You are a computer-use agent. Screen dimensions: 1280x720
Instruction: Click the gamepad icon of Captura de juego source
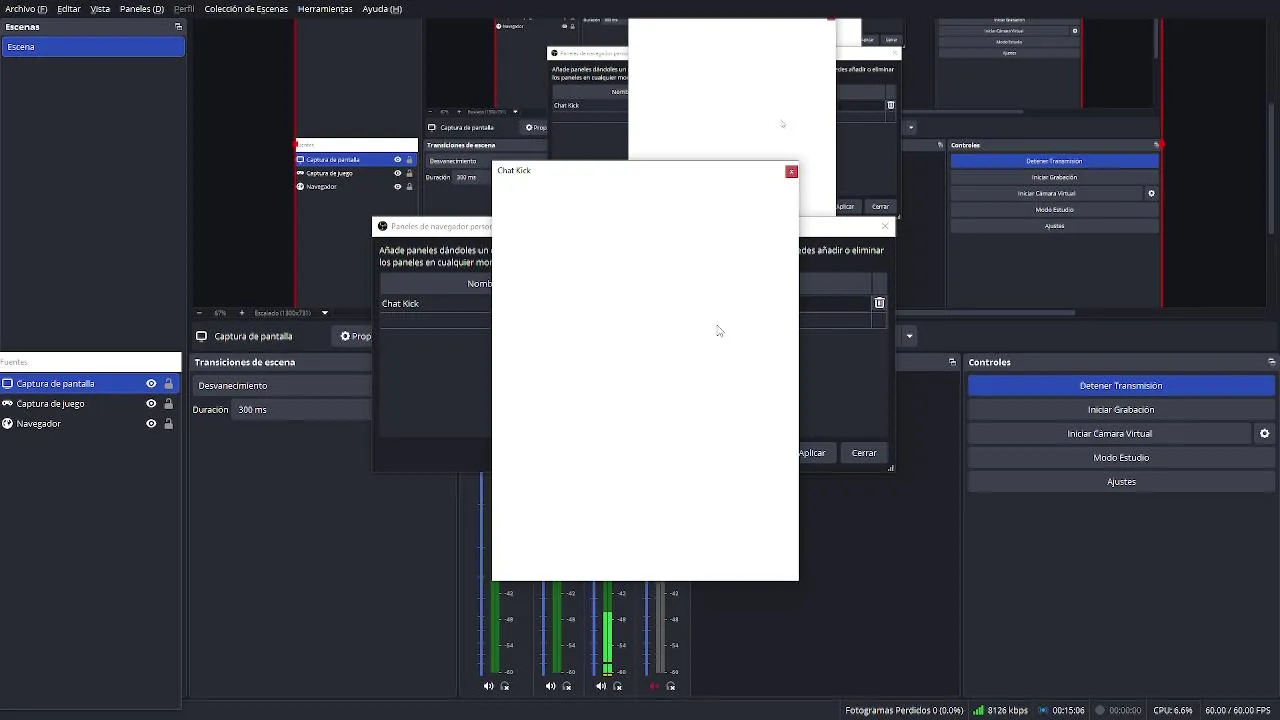point(7,404)
